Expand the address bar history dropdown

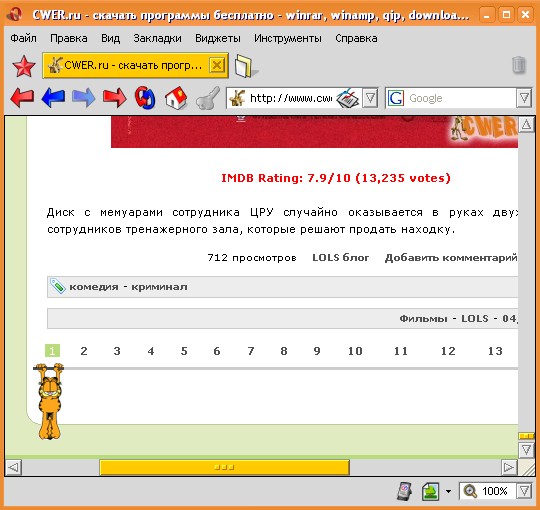370,98
